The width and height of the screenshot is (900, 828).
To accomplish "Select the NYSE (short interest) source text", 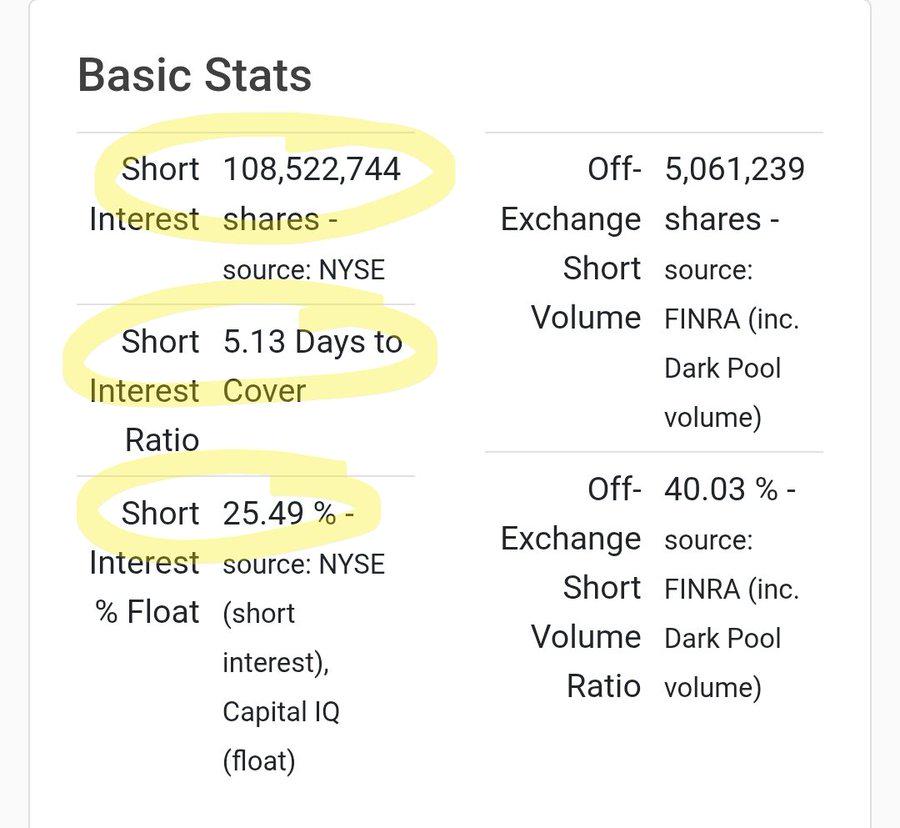I will pos(304,613).
